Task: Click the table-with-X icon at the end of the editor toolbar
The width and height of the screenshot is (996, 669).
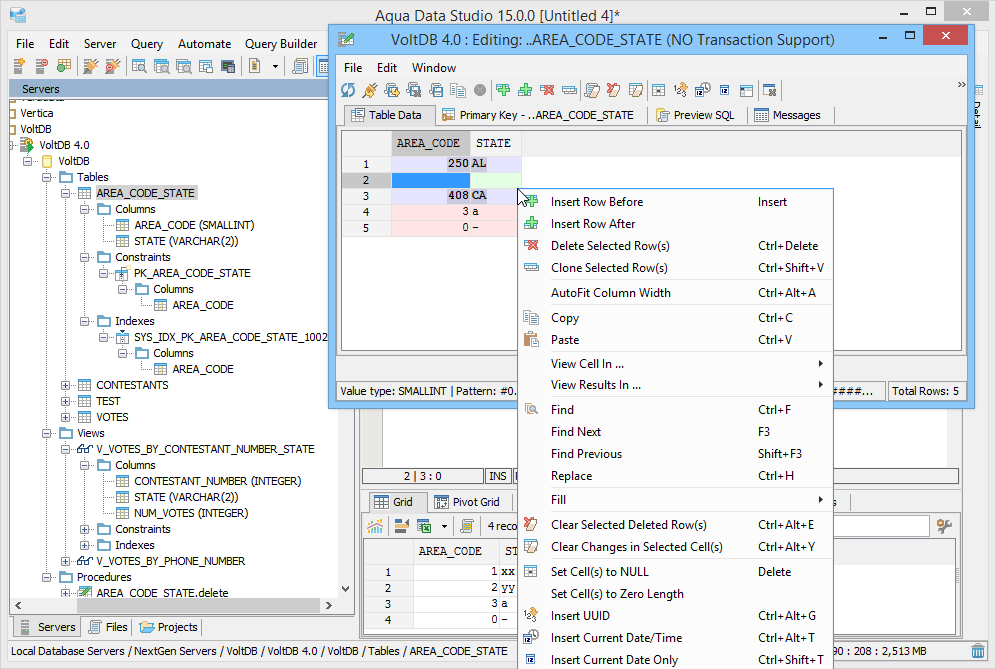Action: click(769, 90)
